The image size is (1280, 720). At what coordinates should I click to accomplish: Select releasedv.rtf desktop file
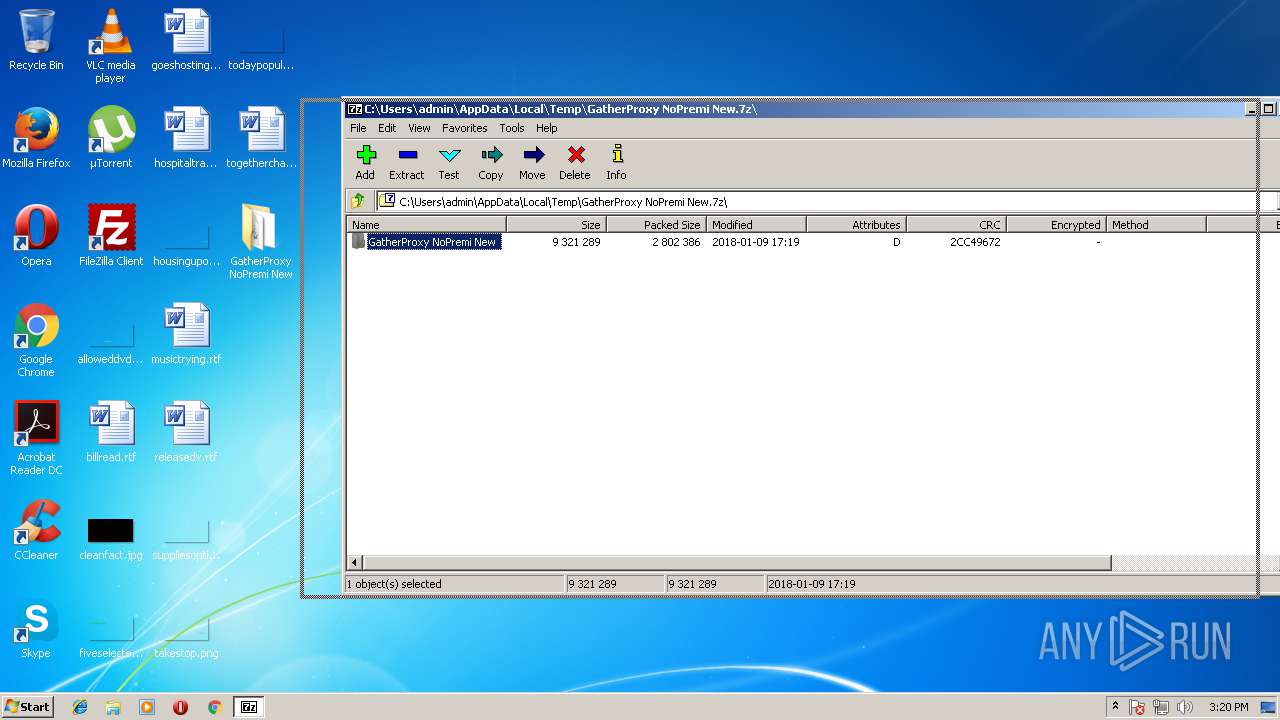[x=186, y=432]
